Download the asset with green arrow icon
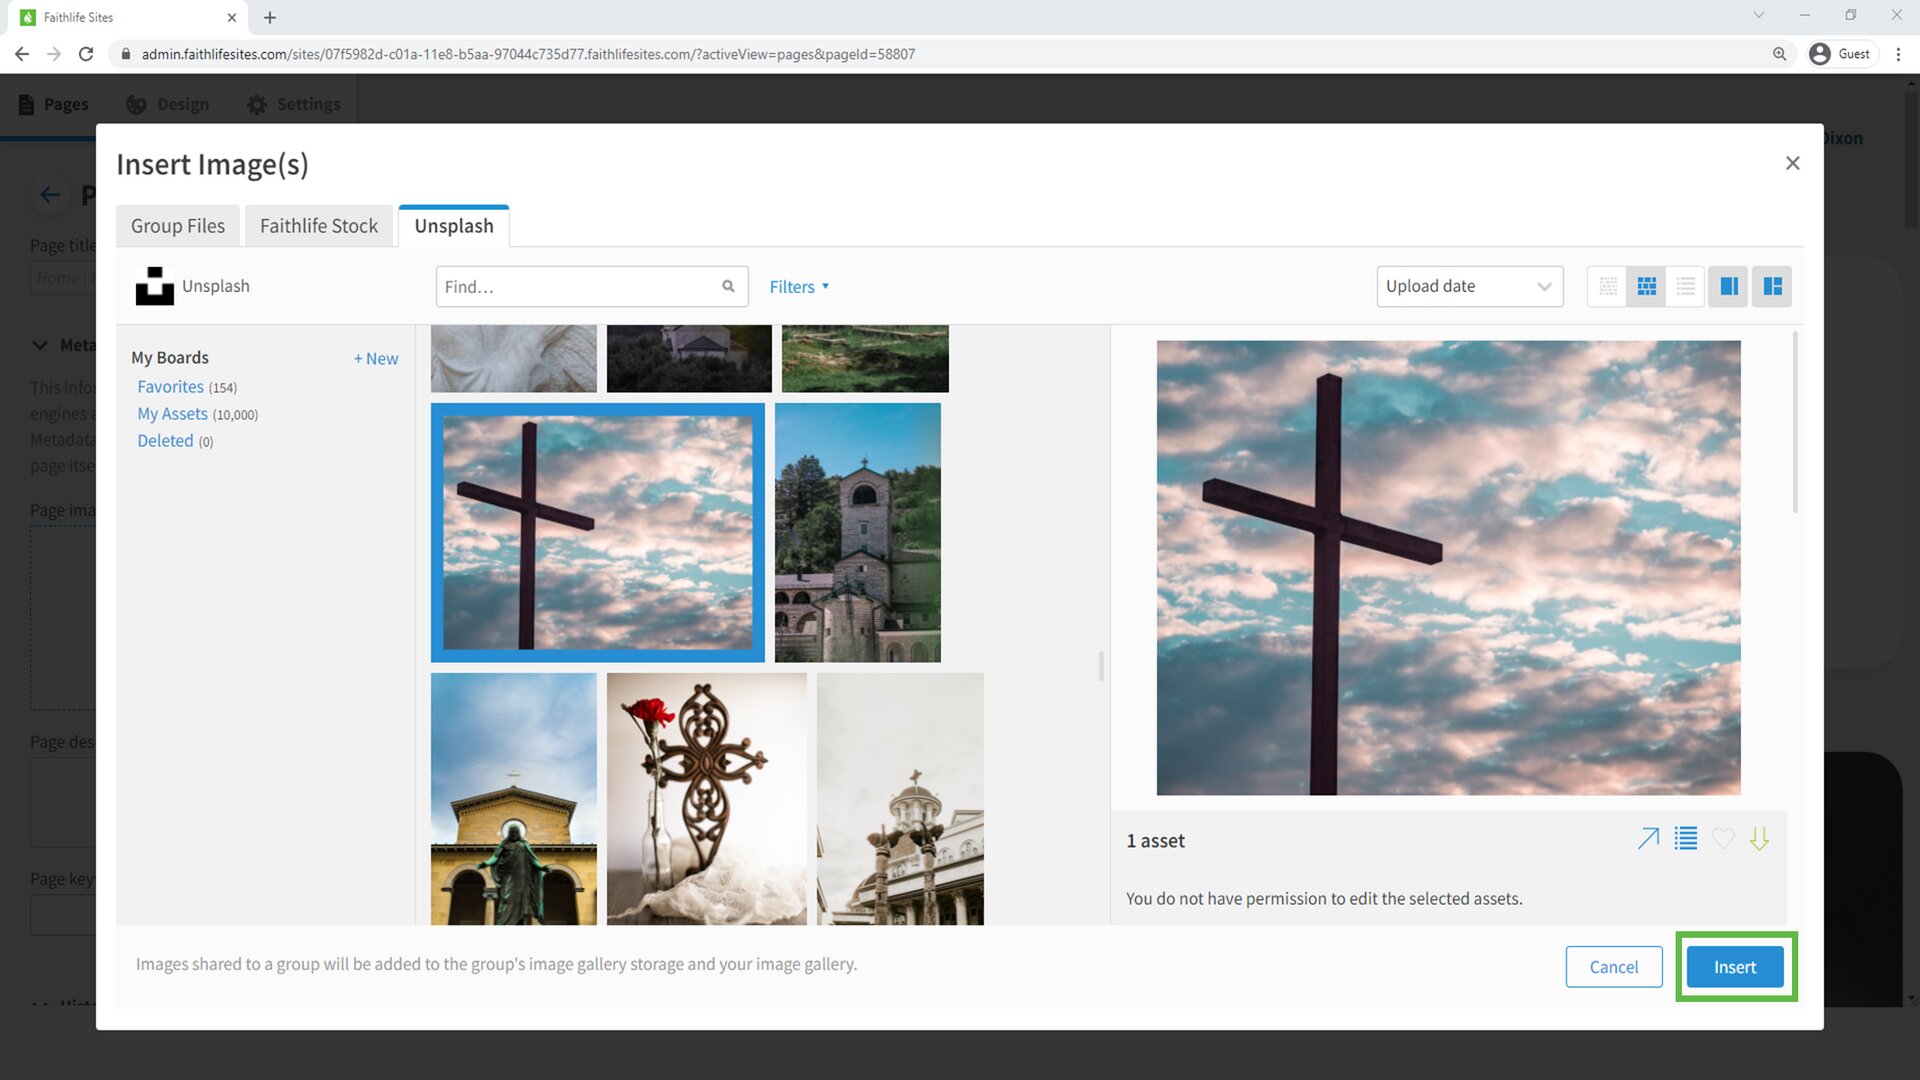Viewport: 1920px width, 1080px height. 1759,838
